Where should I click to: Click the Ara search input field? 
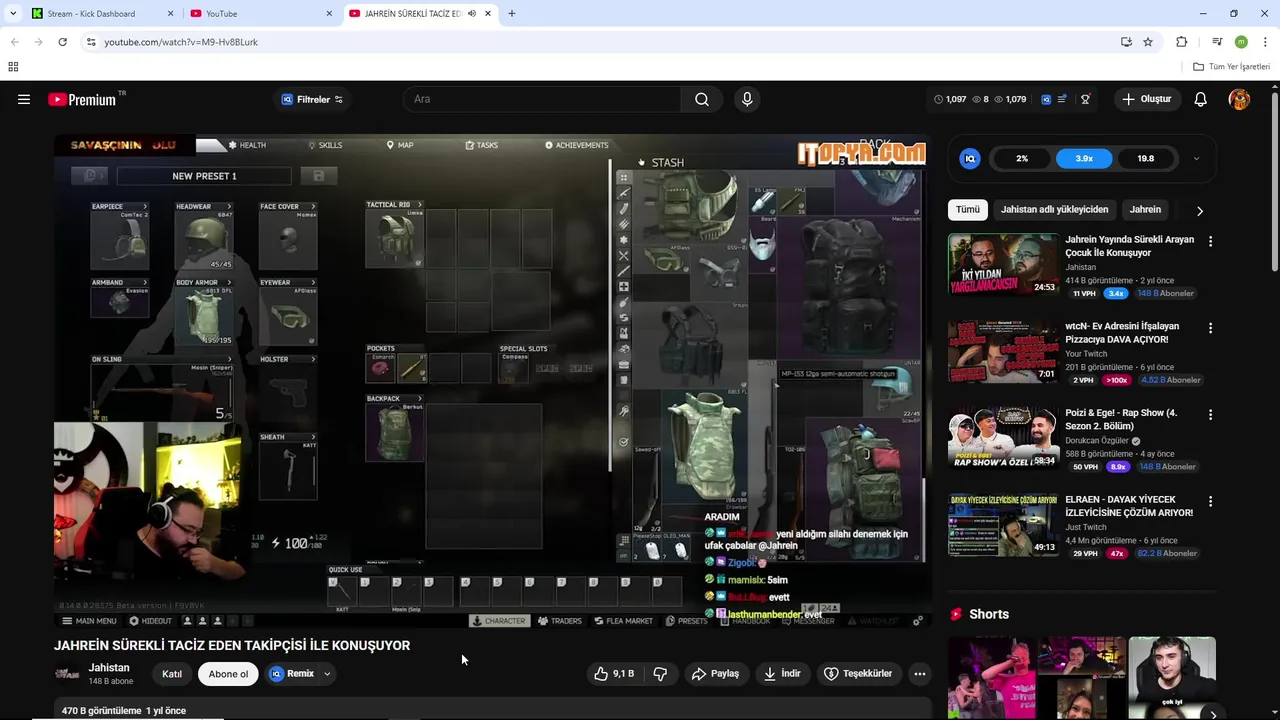point(542,99)
